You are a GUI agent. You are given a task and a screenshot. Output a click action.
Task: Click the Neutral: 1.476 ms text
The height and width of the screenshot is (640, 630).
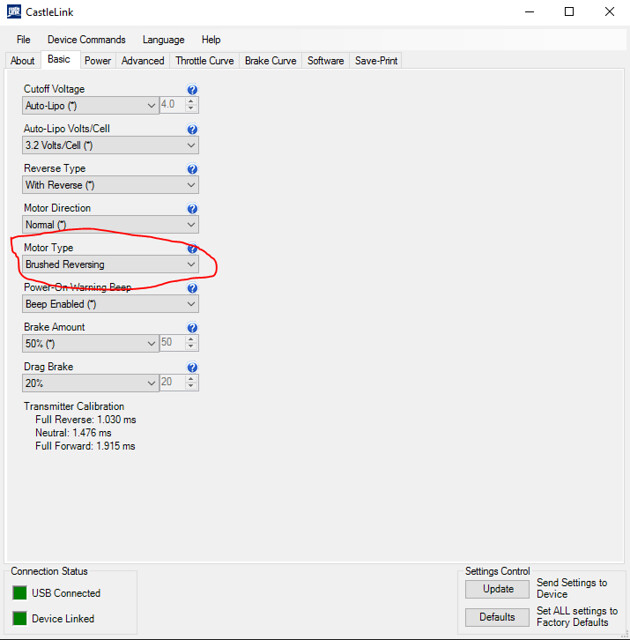click(x=73, y=433)
